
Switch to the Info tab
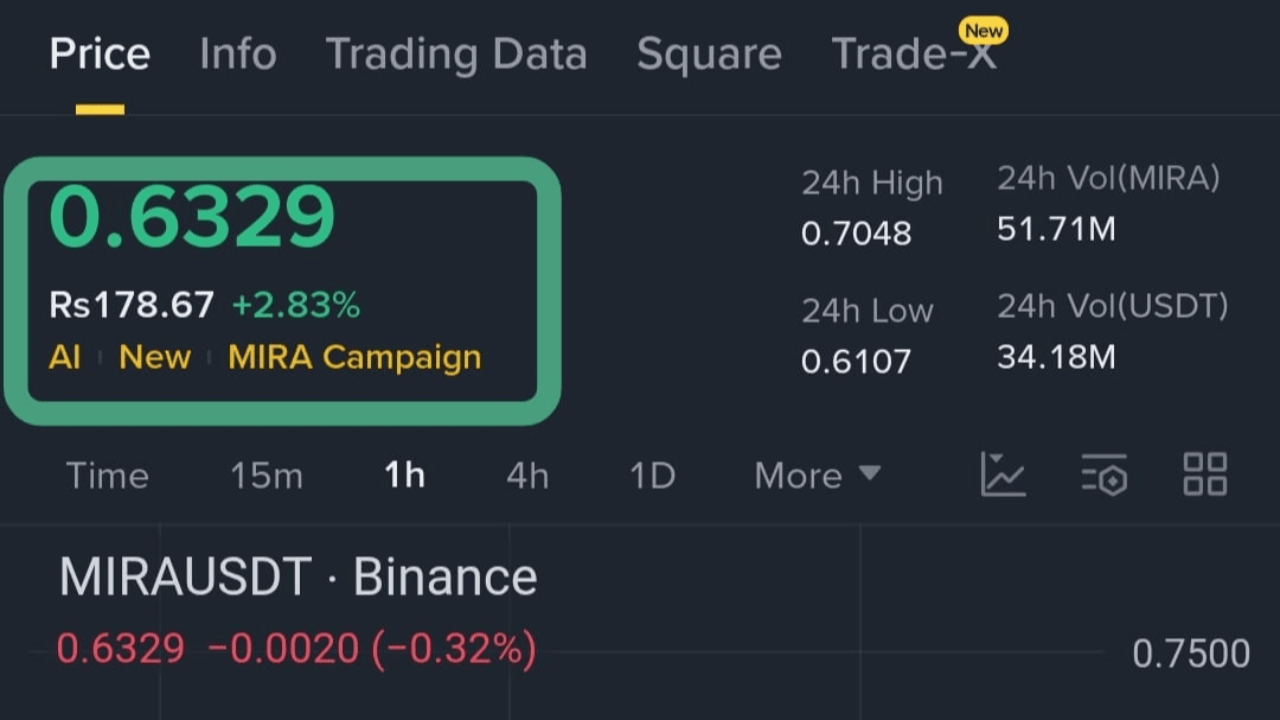click(238, 54)
